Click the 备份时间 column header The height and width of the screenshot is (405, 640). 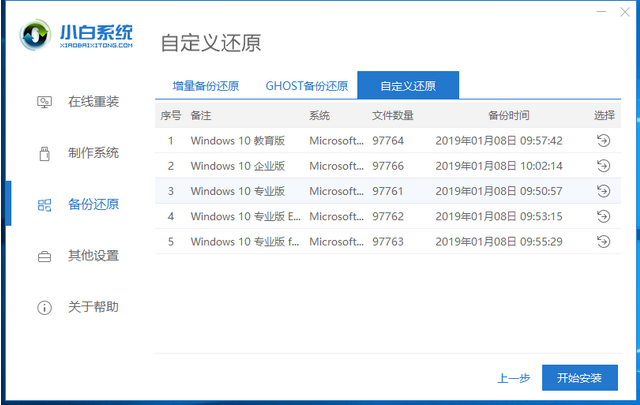(x=509, y=116)
